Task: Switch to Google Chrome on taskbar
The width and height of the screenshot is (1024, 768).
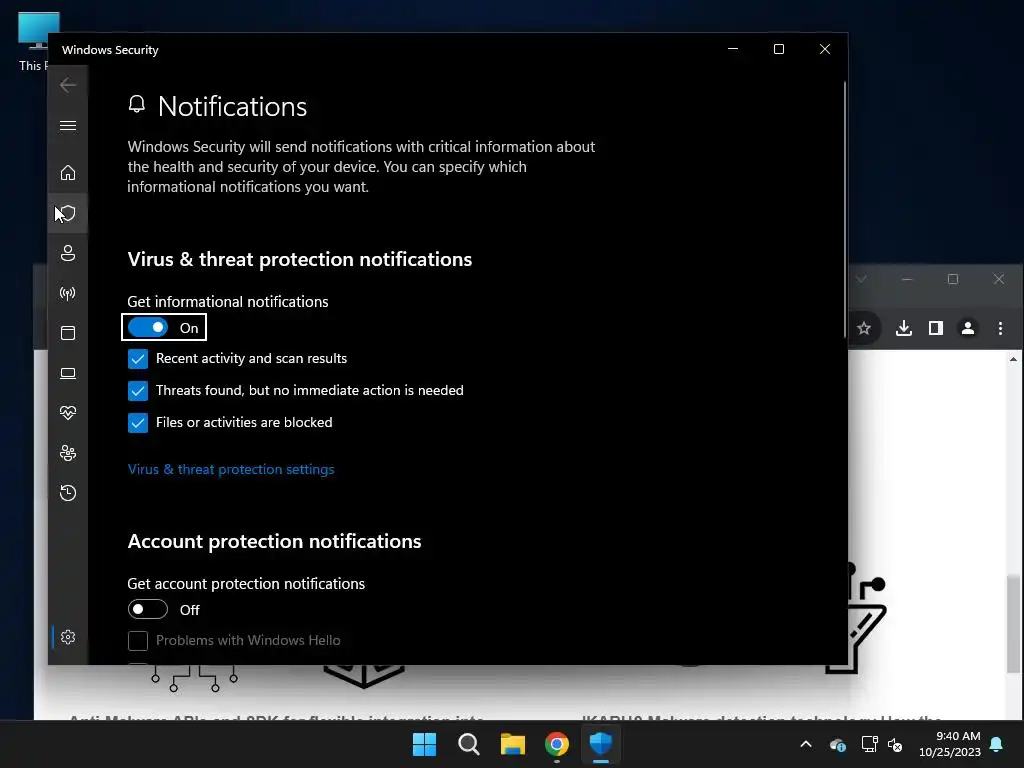Action: pos(557,744)
